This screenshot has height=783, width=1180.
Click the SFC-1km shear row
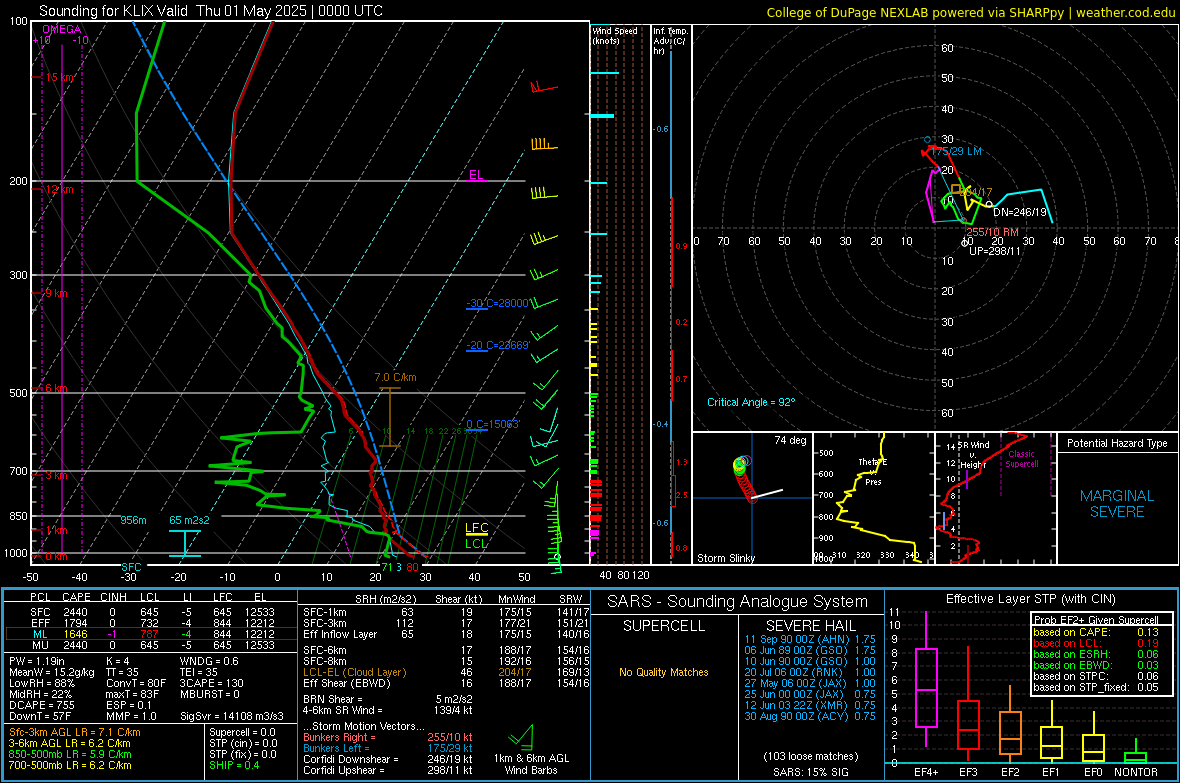(446, 612)
